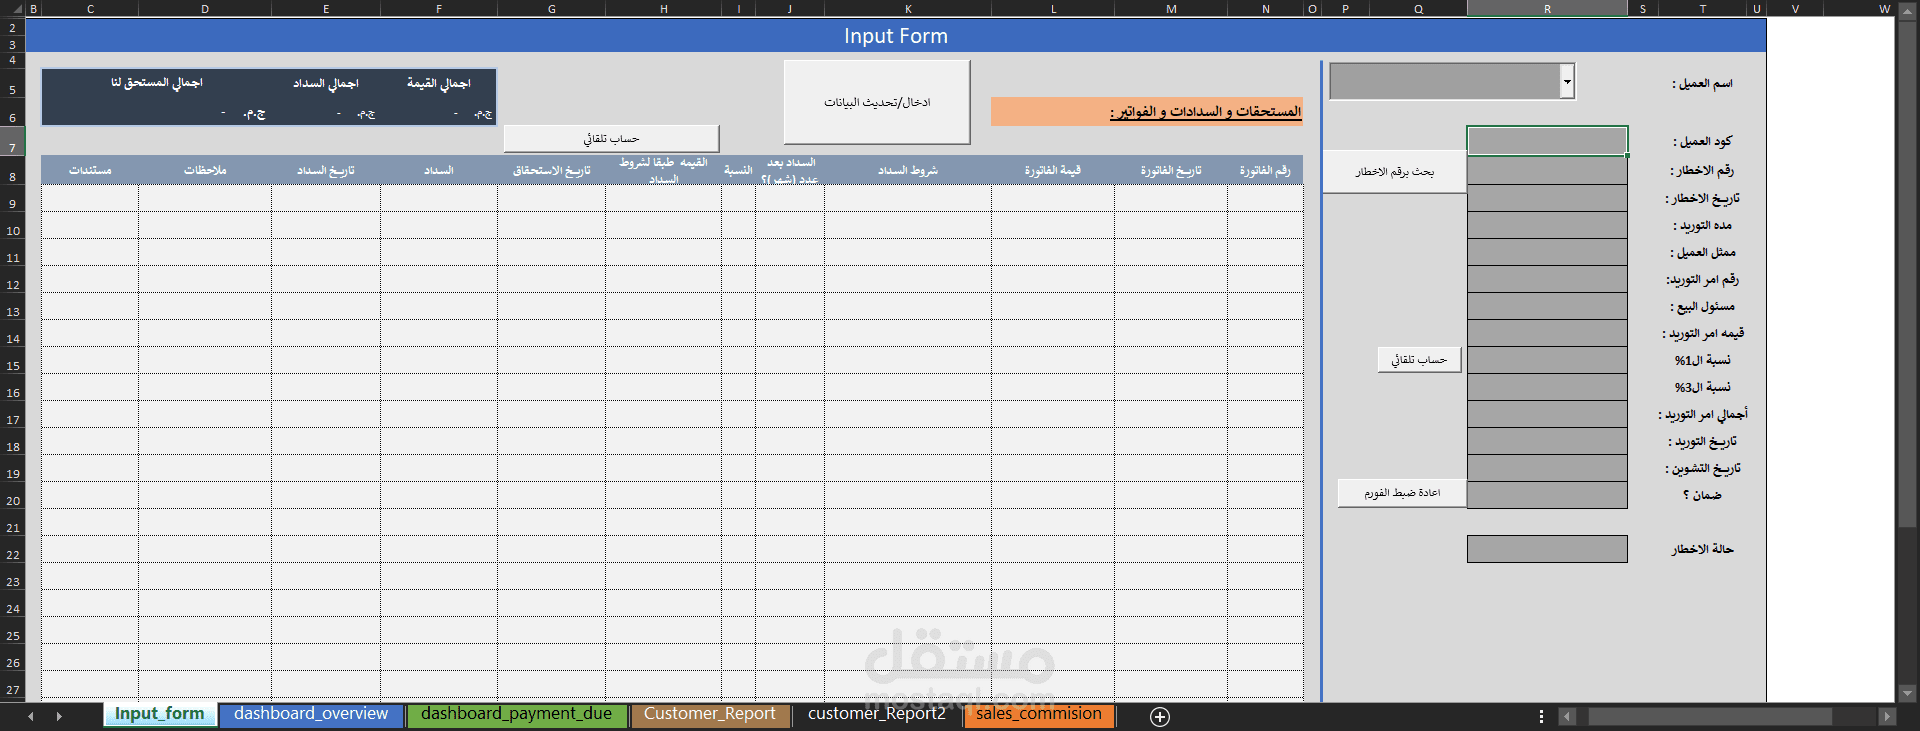The height and width of the screenshot is (731, 1920).
Task: Select column R header
Action: click(1547, 9)
